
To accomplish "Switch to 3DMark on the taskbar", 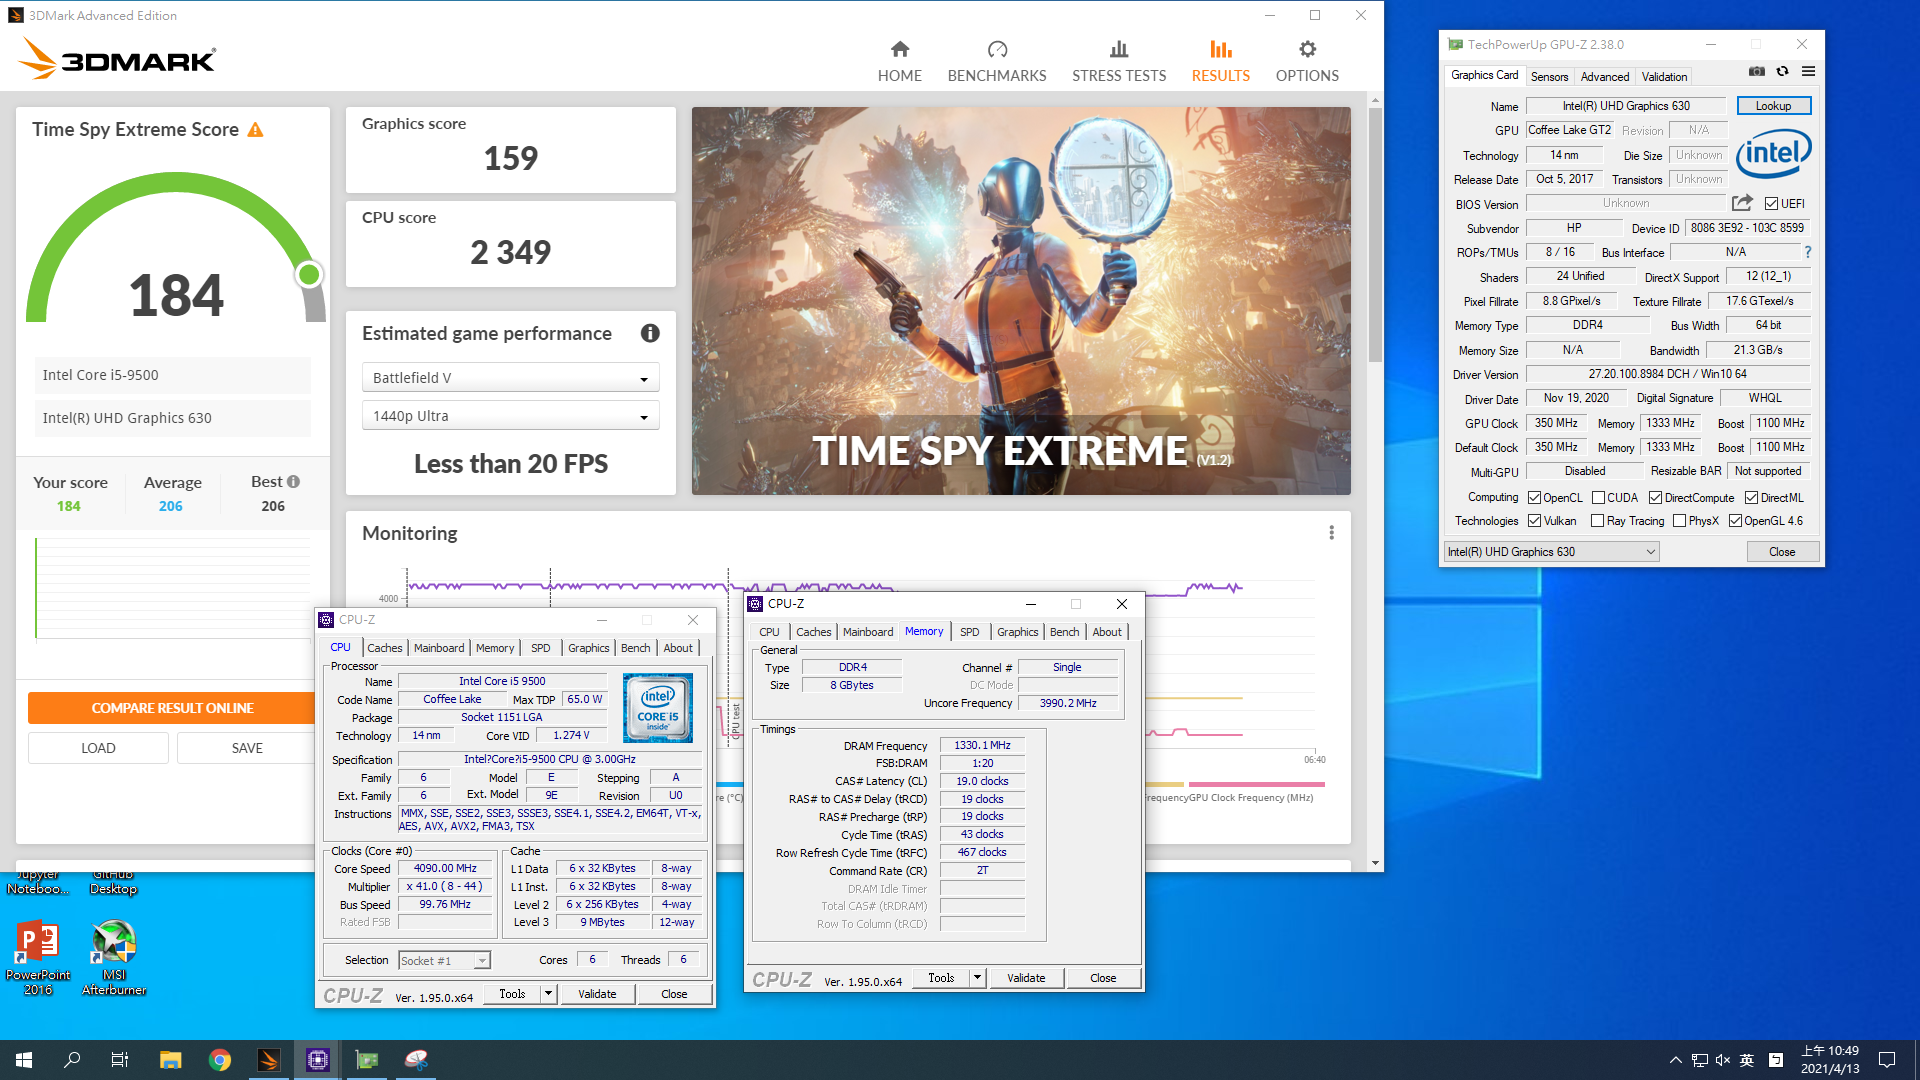I will click(269, 1060).
